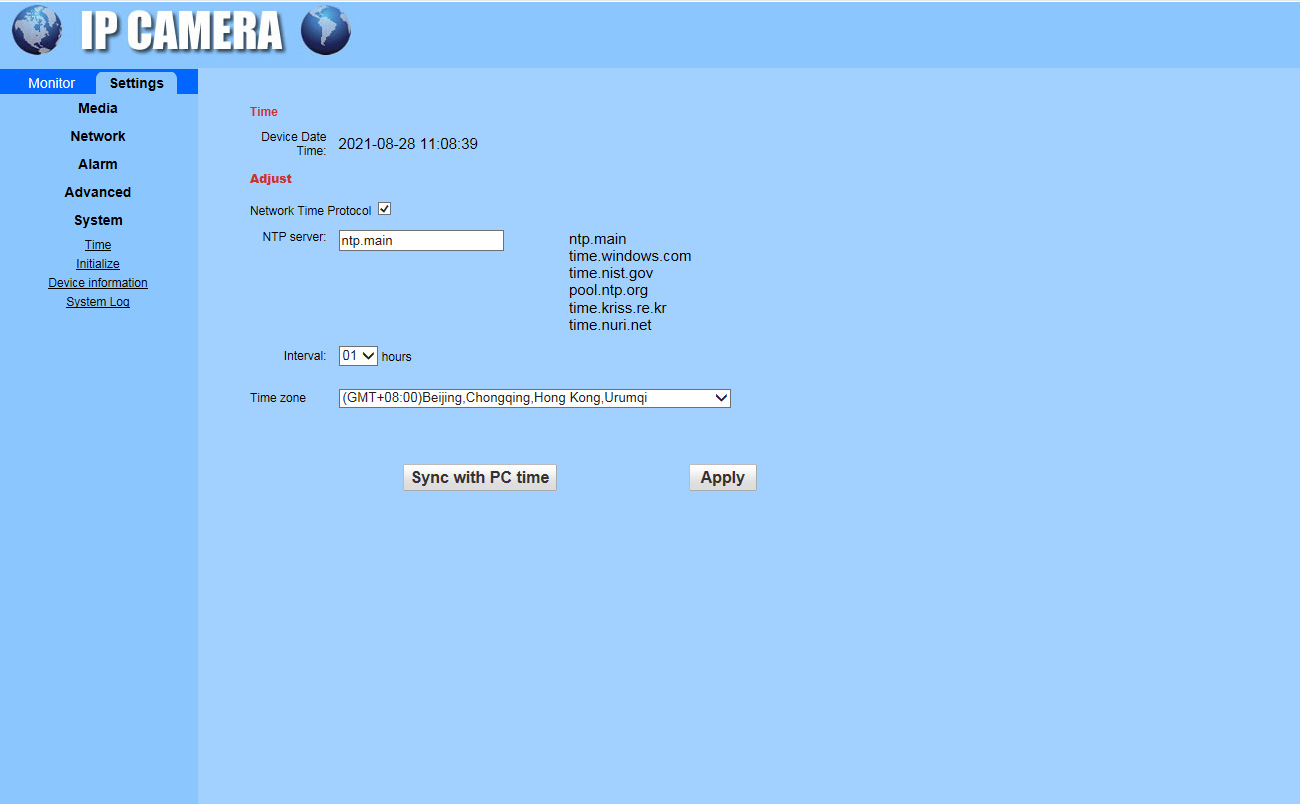The height and width of the screenshot is (804, 1300).
Task: Switch to the Monitor tab
Action: coord(51,83)
